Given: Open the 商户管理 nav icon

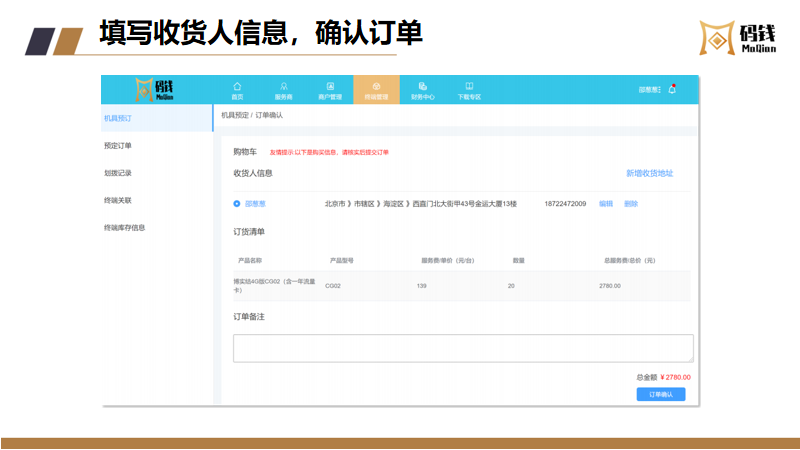Looking at the screenshot, I should pyautogui.click(x=330, y=86).
